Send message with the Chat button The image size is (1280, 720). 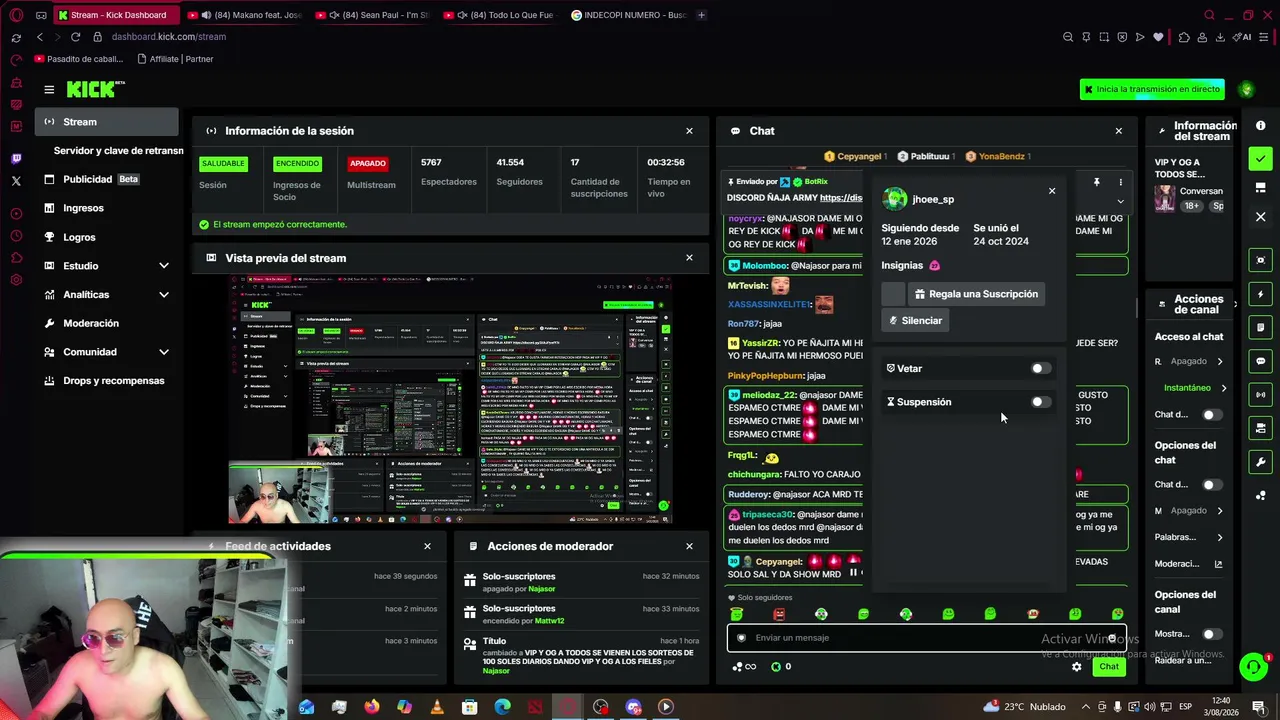[1109, 667]
